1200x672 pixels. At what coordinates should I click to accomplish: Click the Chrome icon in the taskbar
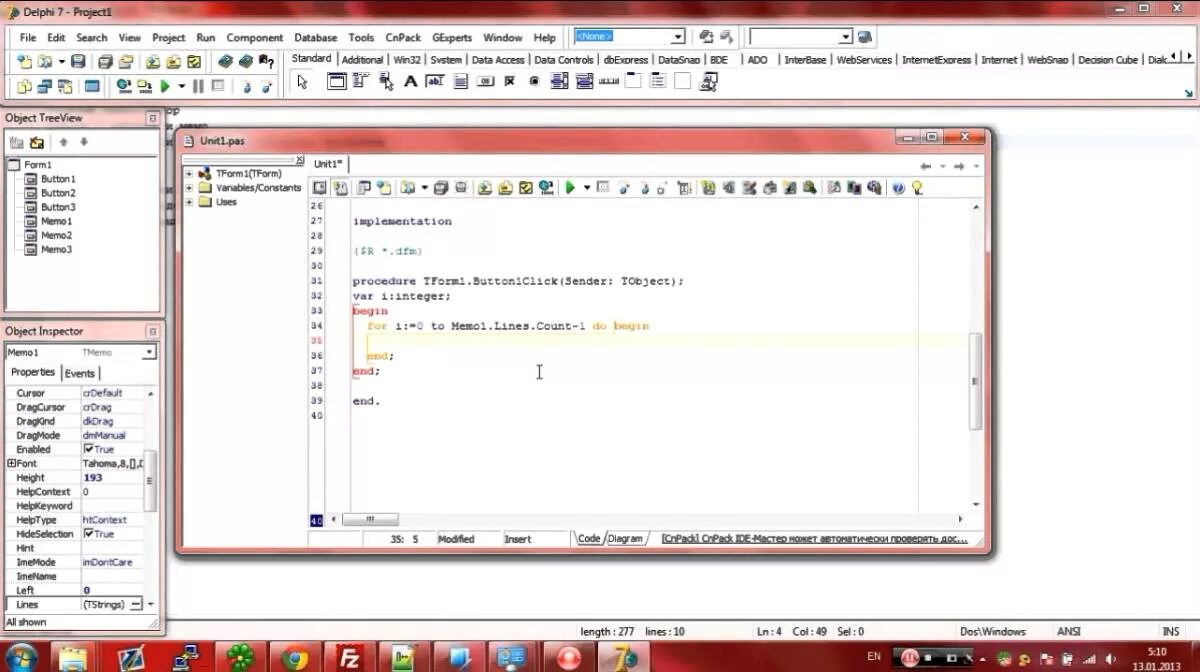tap(294, 657)
